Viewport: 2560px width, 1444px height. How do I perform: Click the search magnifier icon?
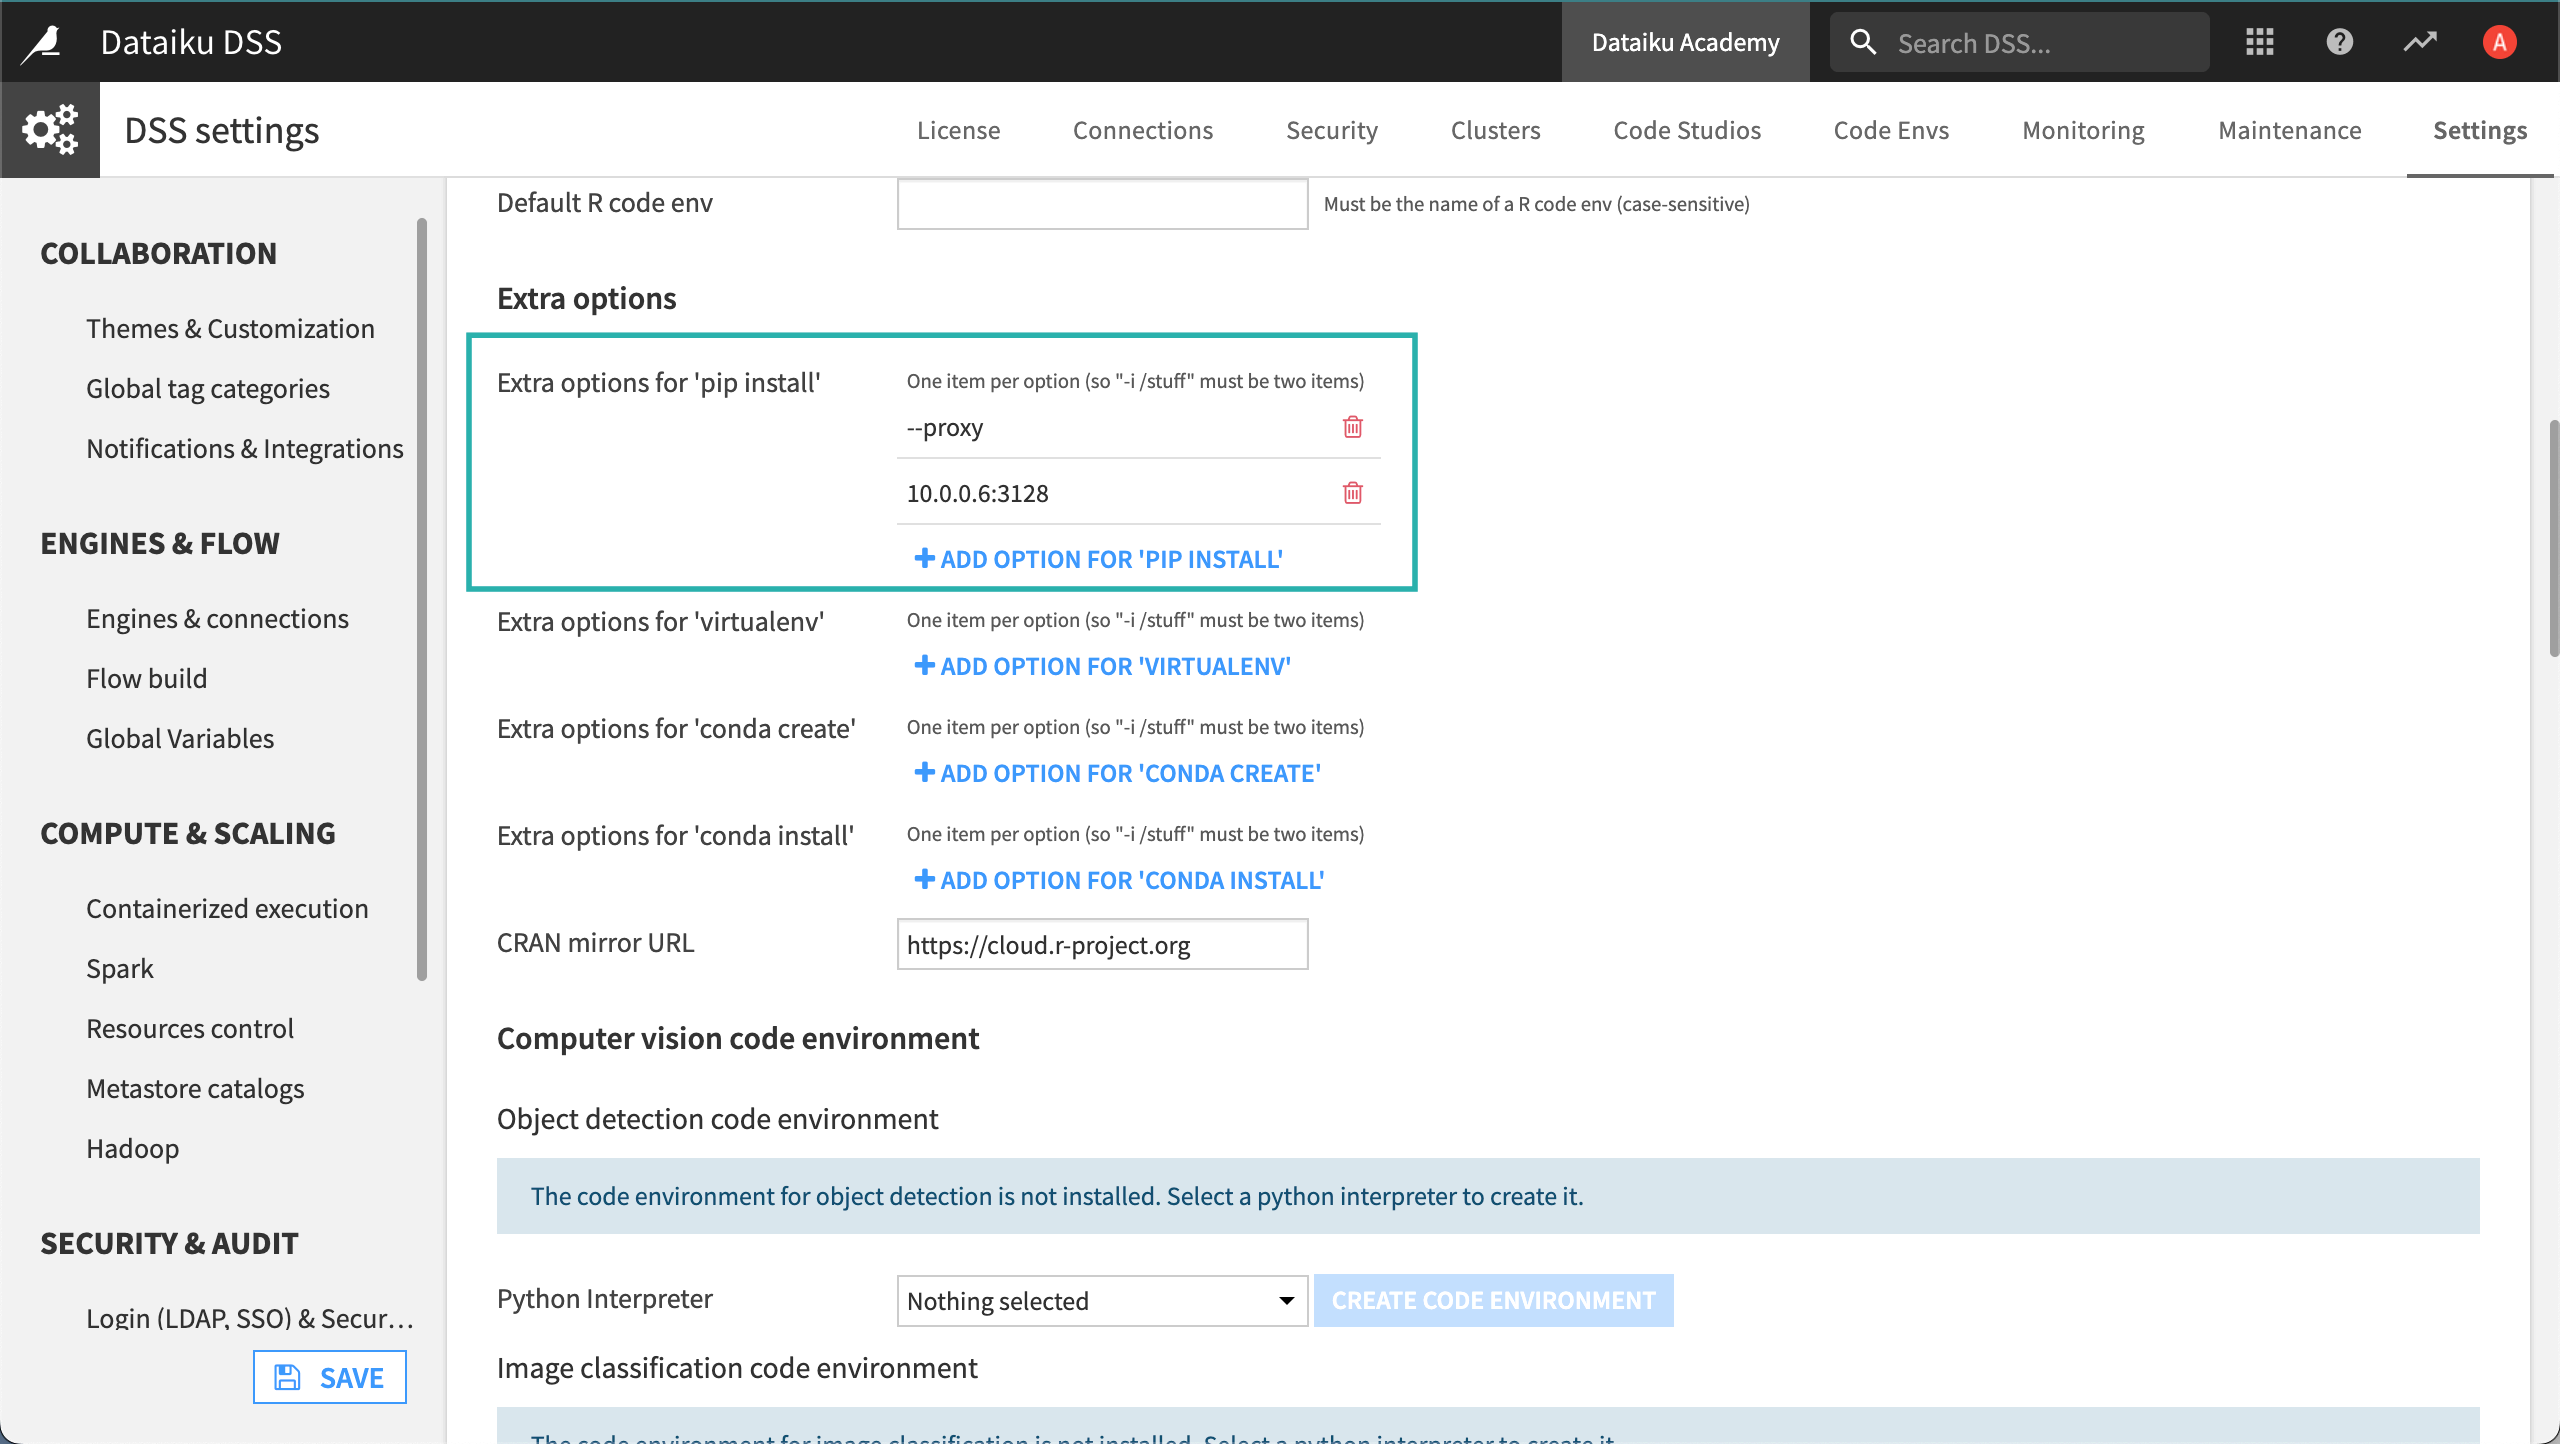(x=1863, y=41)
